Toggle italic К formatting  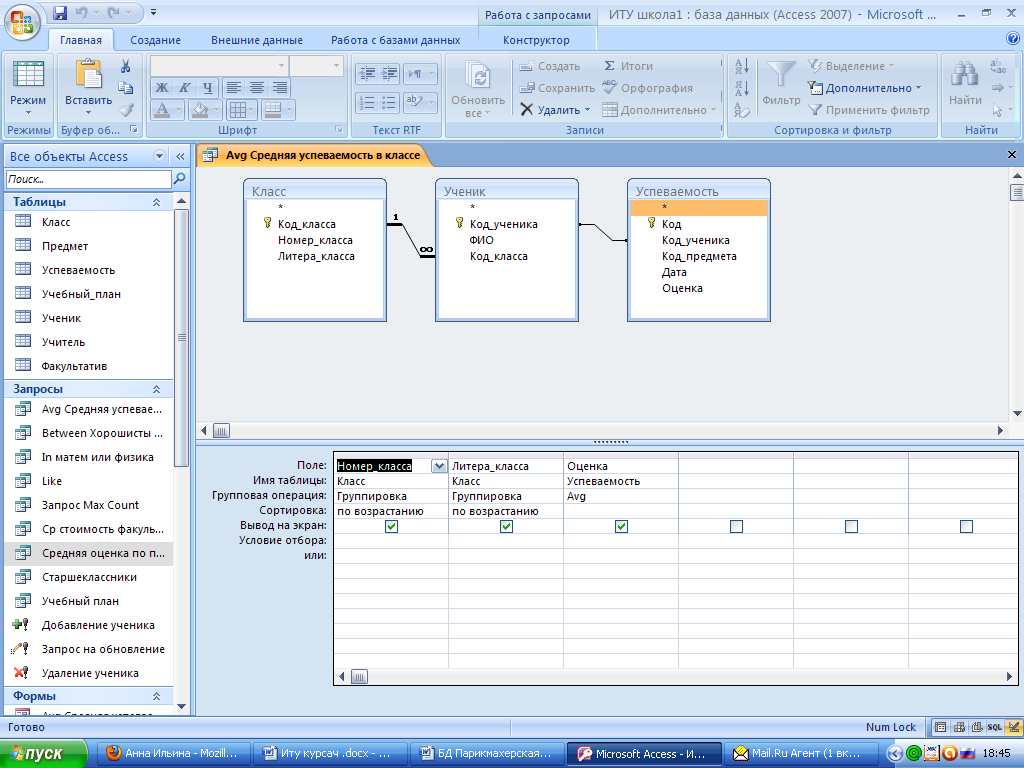(185, 88)
